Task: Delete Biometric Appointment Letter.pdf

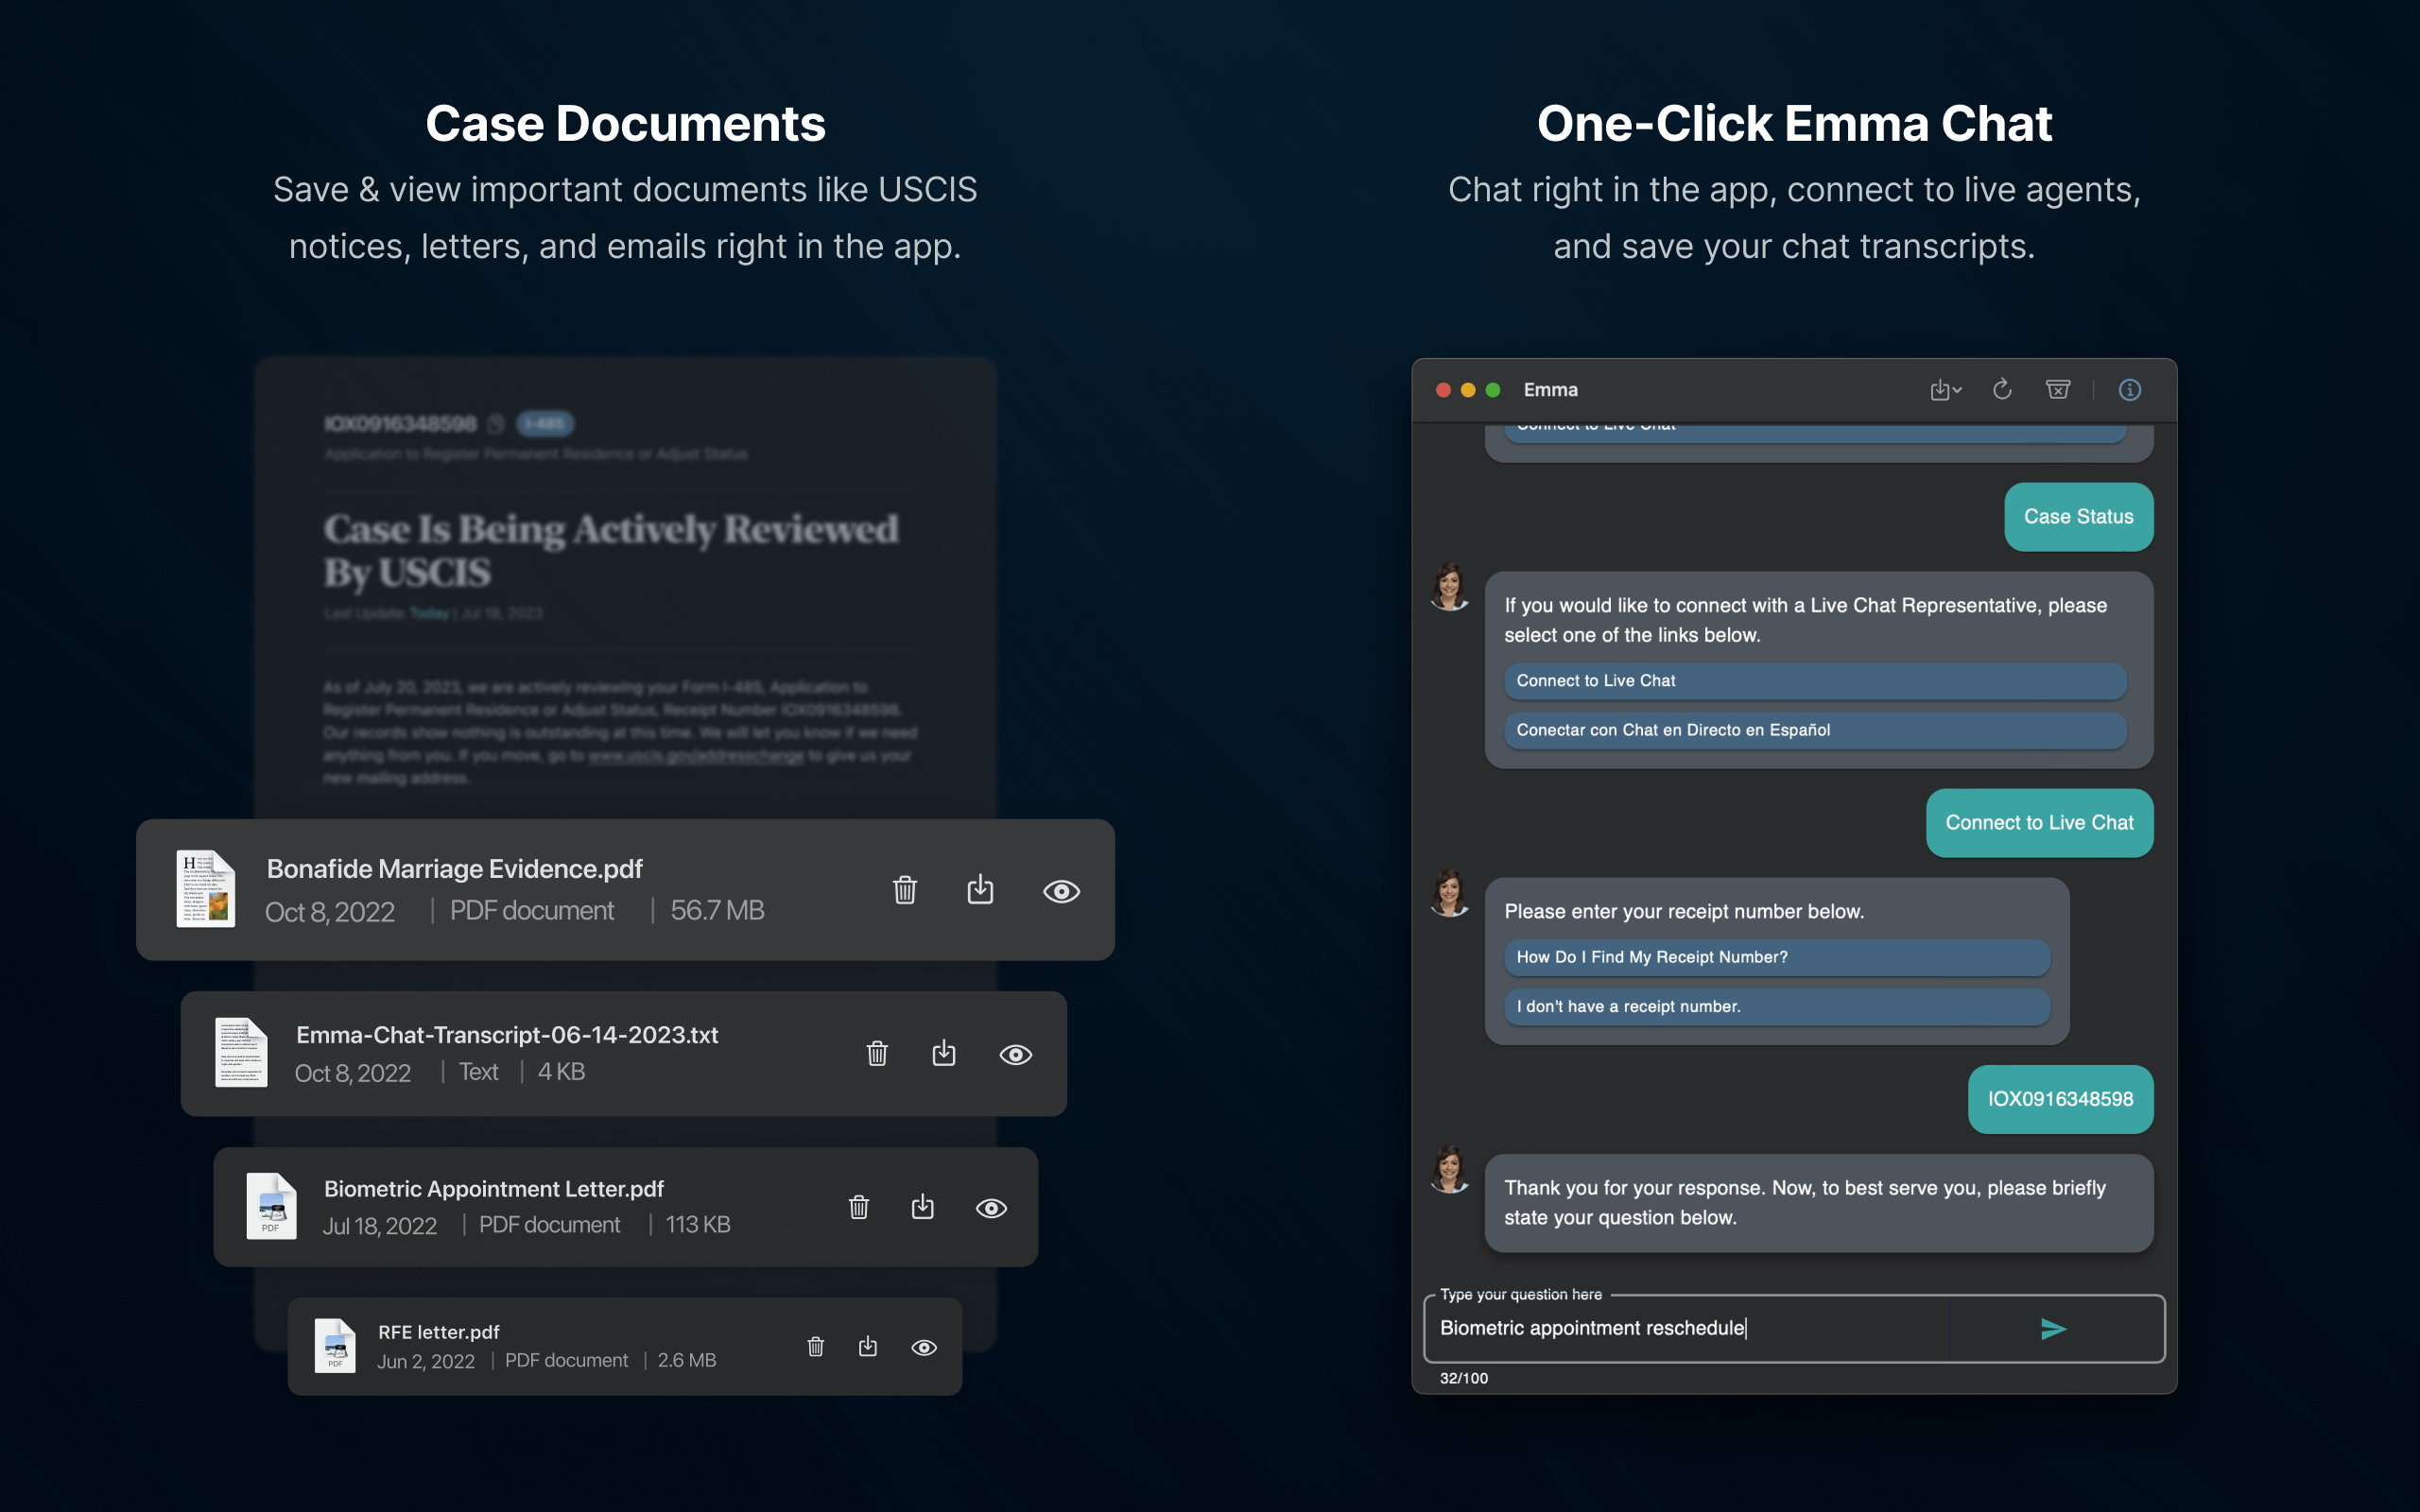Action: 859,1207
